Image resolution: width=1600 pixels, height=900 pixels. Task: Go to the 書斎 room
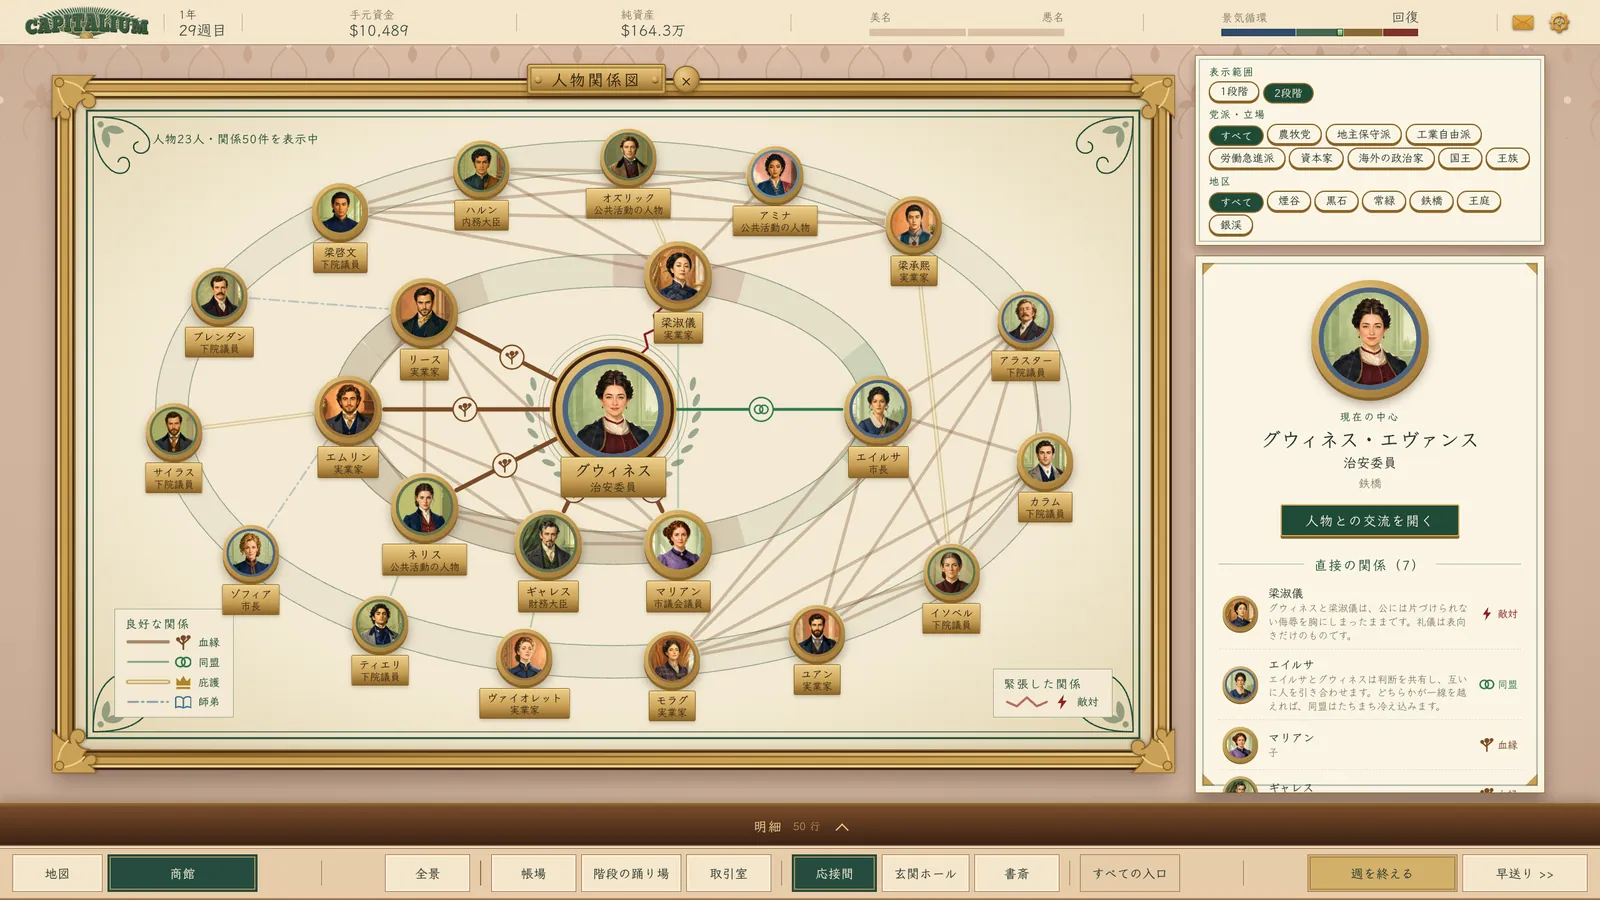point(1017,874)
